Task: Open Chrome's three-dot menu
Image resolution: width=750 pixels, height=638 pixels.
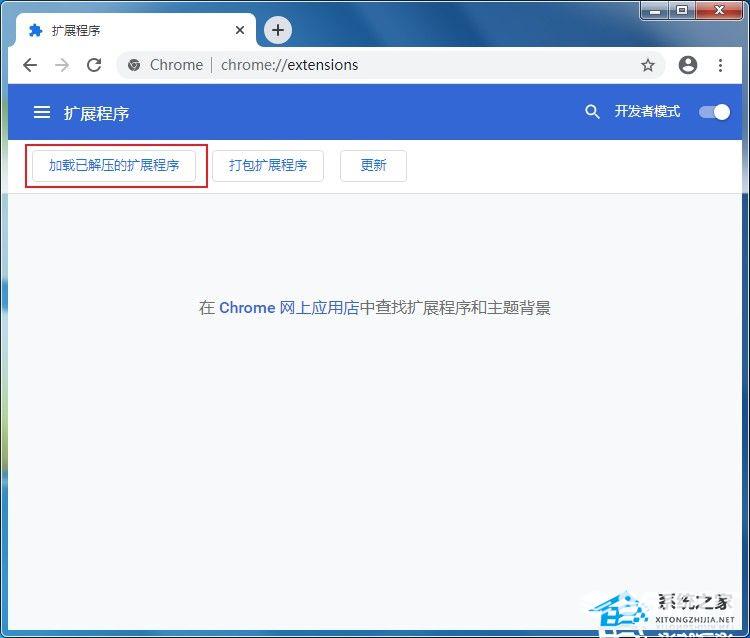Action: coord(720,65)
